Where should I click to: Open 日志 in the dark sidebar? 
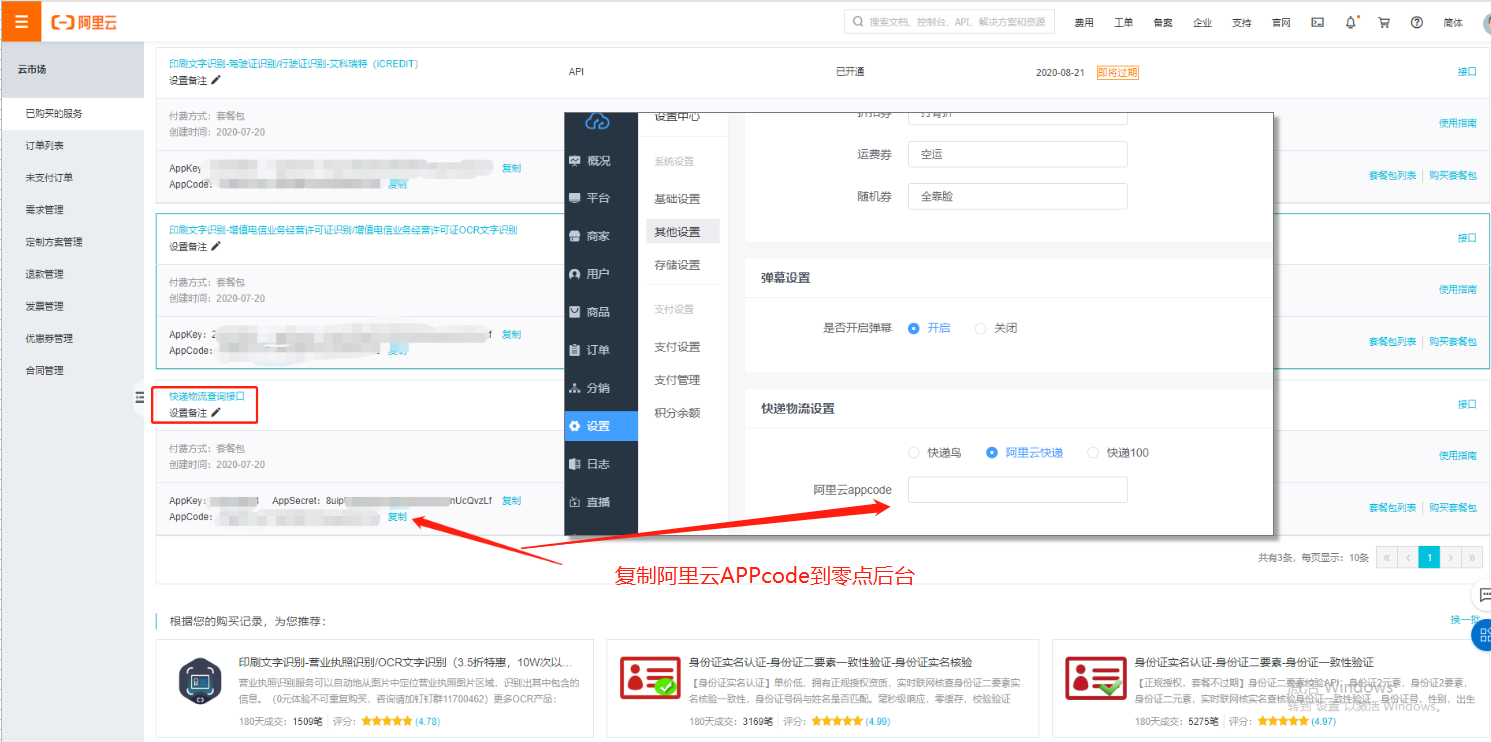pos(600,464)
